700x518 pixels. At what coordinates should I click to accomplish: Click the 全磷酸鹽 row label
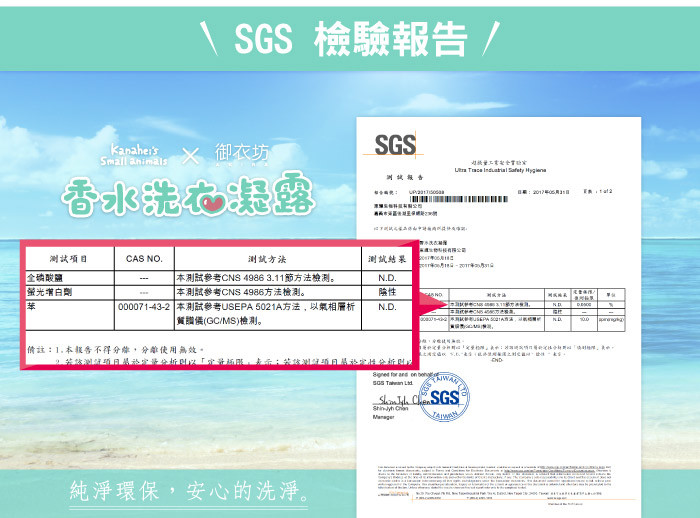point(48,278)
